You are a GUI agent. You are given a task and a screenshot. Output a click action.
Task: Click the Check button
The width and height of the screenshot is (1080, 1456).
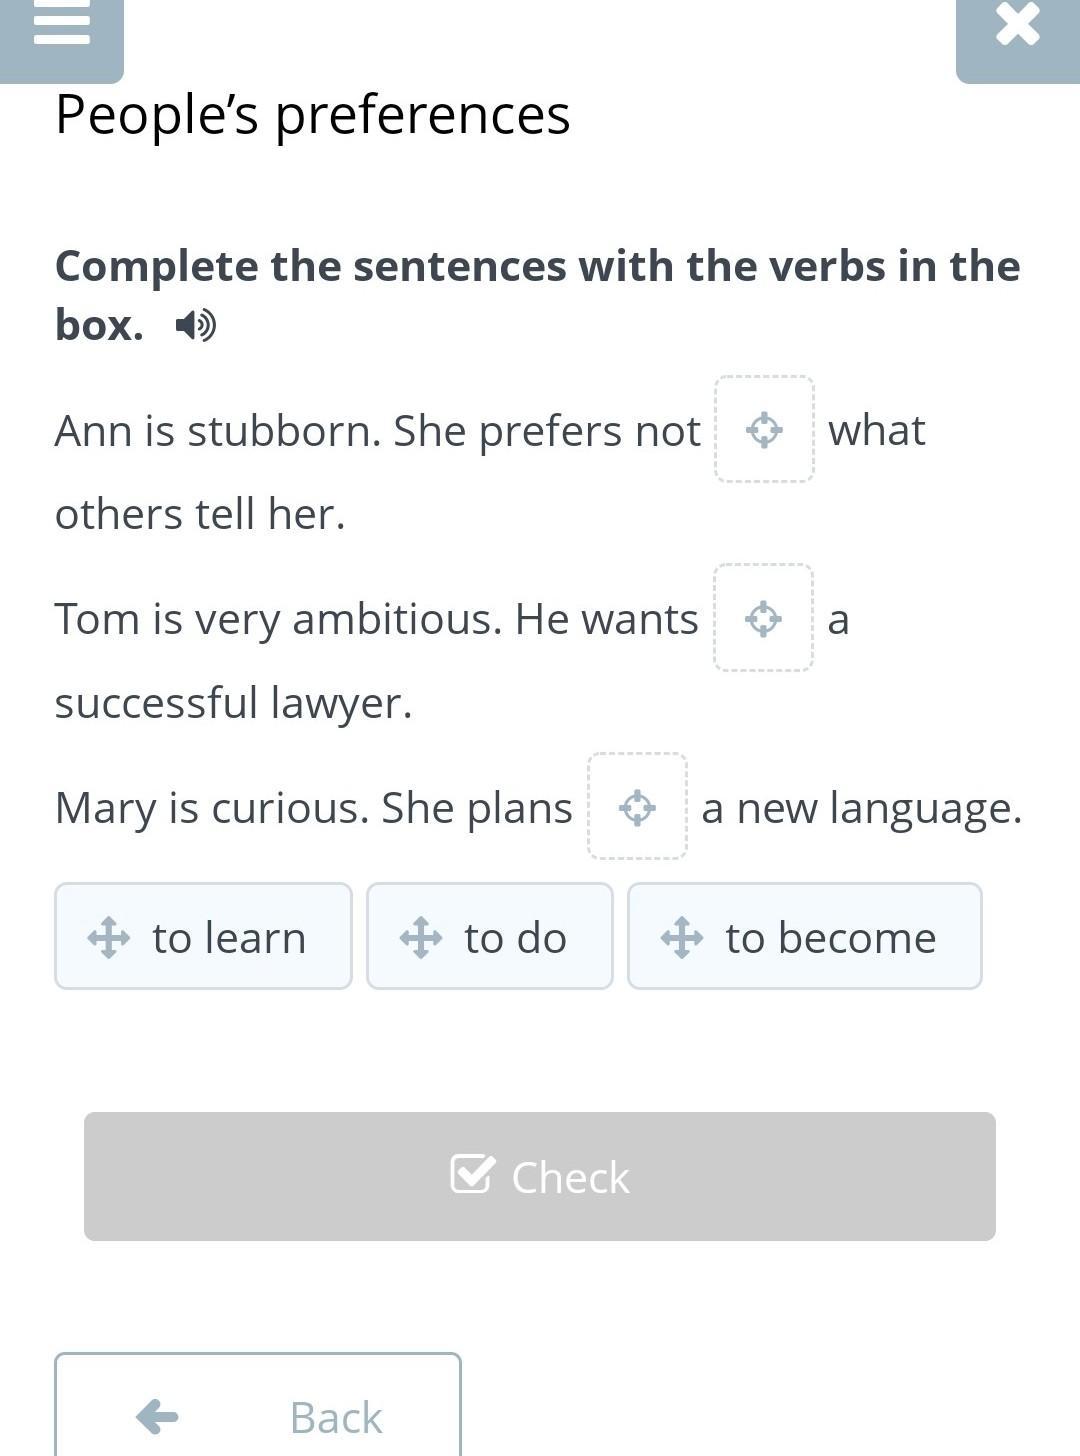tap(540, 1176)
